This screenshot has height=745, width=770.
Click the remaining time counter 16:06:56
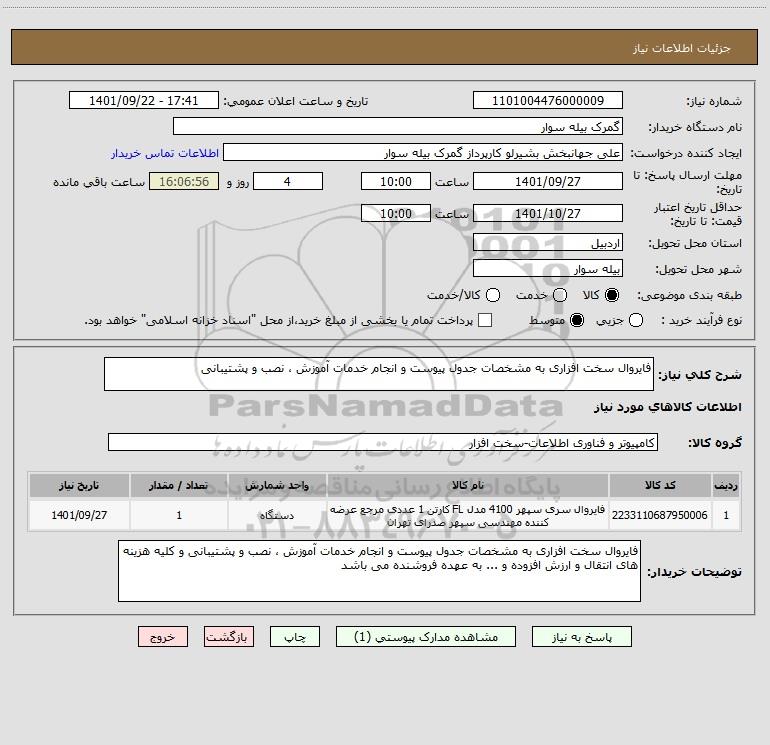(x=184, y=181)
